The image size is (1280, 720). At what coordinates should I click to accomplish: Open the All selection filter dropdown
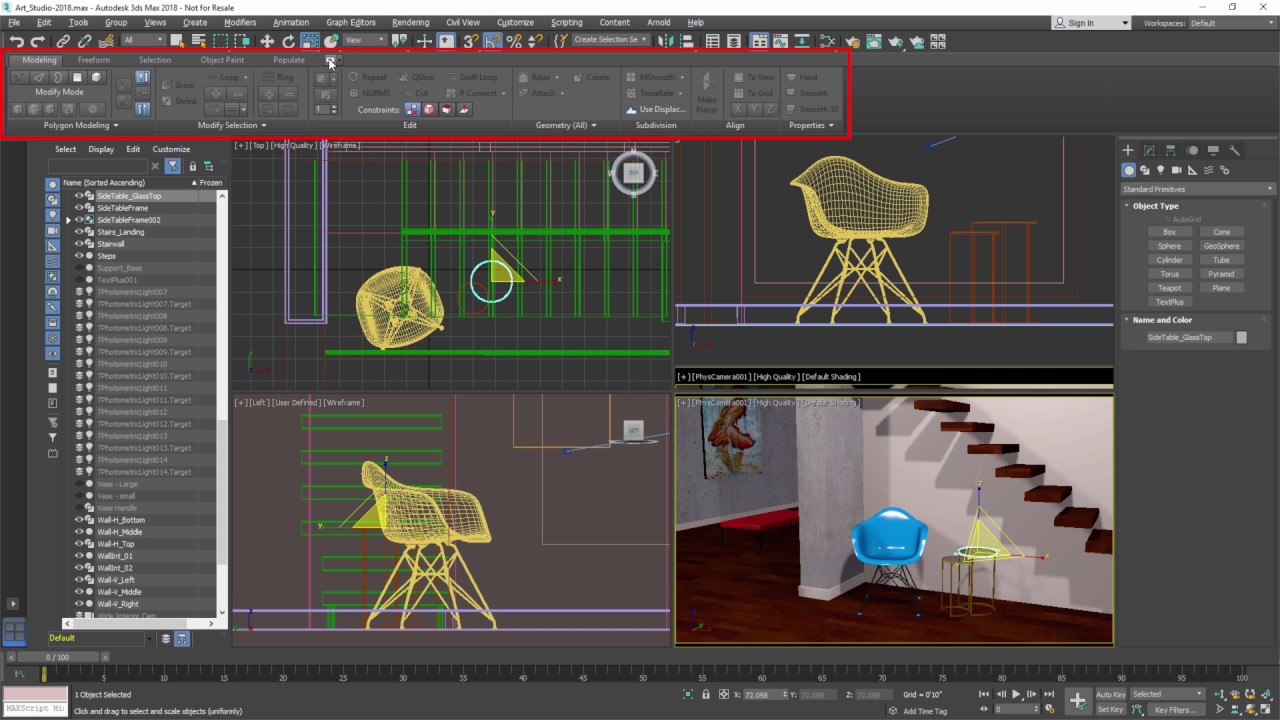[143, 41]
